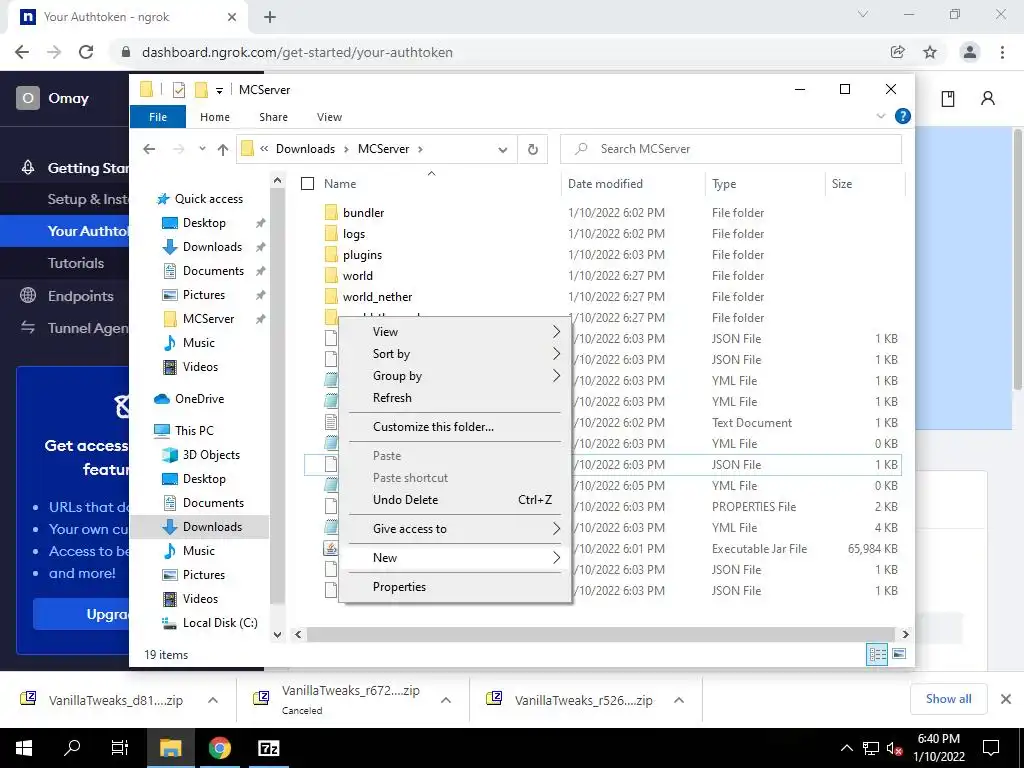Viewport: 1024px width, 768px height.
Task: Expand the Sort by submenu
Action: click(455, 354)
